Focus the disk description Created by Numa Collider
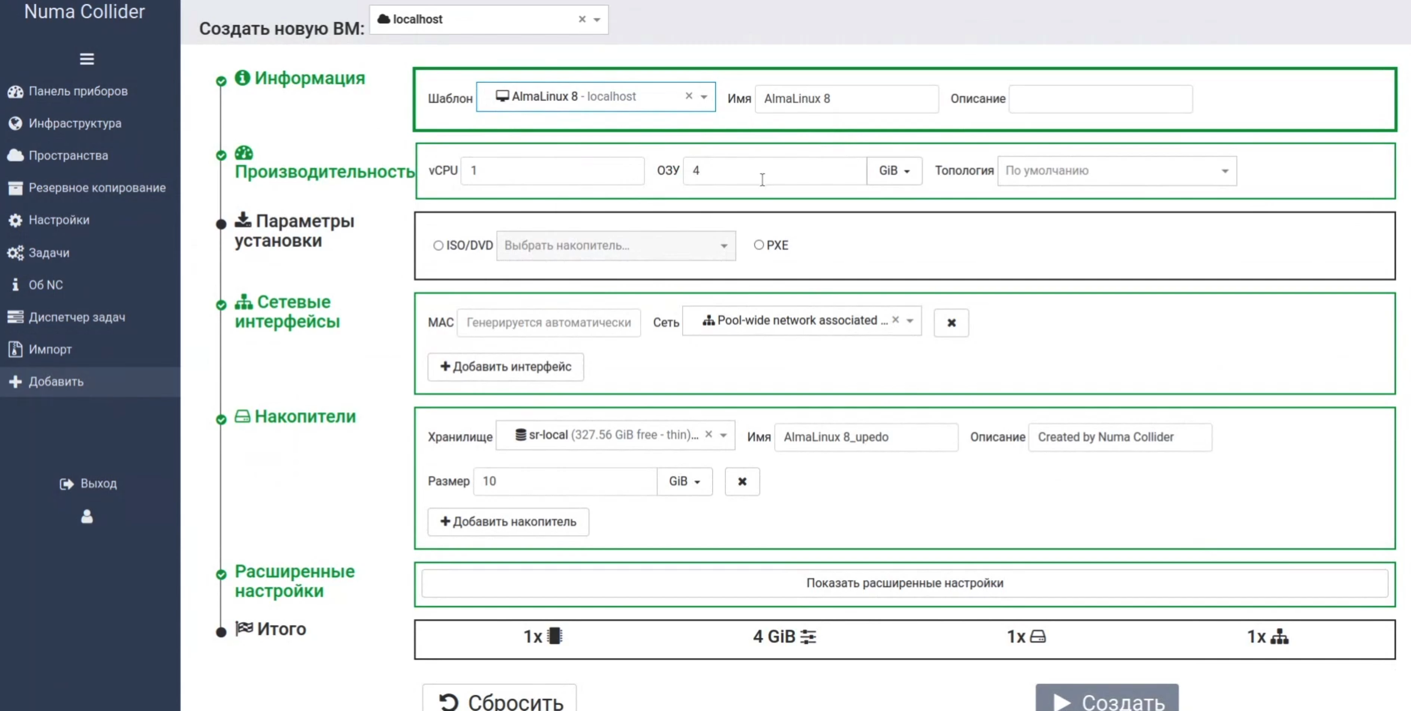 pyautogui.click(x=1120, y=437)
